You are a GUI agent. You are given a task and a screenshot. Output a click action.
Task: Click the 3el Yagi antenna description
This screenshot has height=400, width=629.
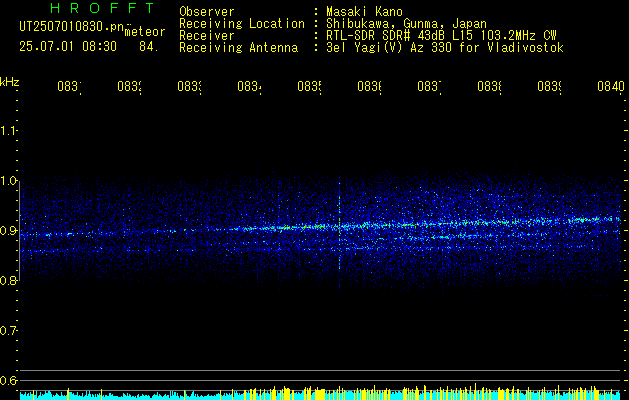pos(445,48)
